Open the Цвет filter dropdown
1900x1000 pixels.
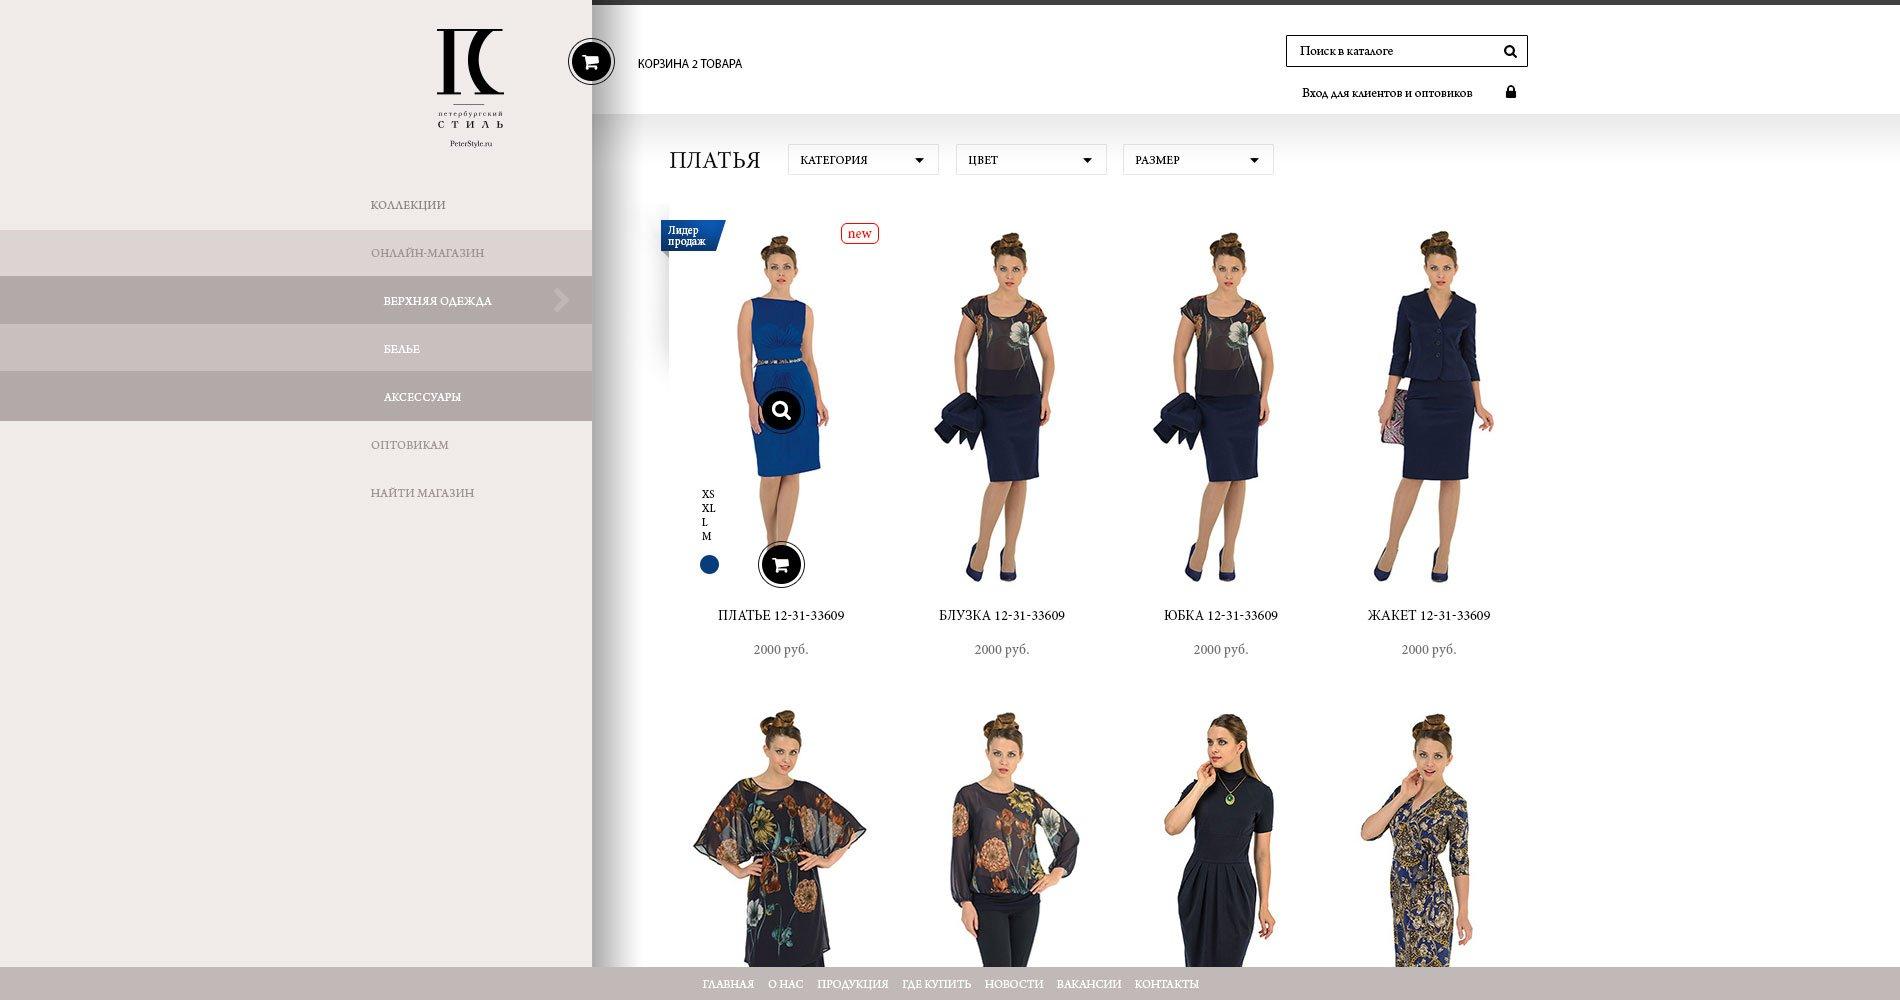point(1031,160)
